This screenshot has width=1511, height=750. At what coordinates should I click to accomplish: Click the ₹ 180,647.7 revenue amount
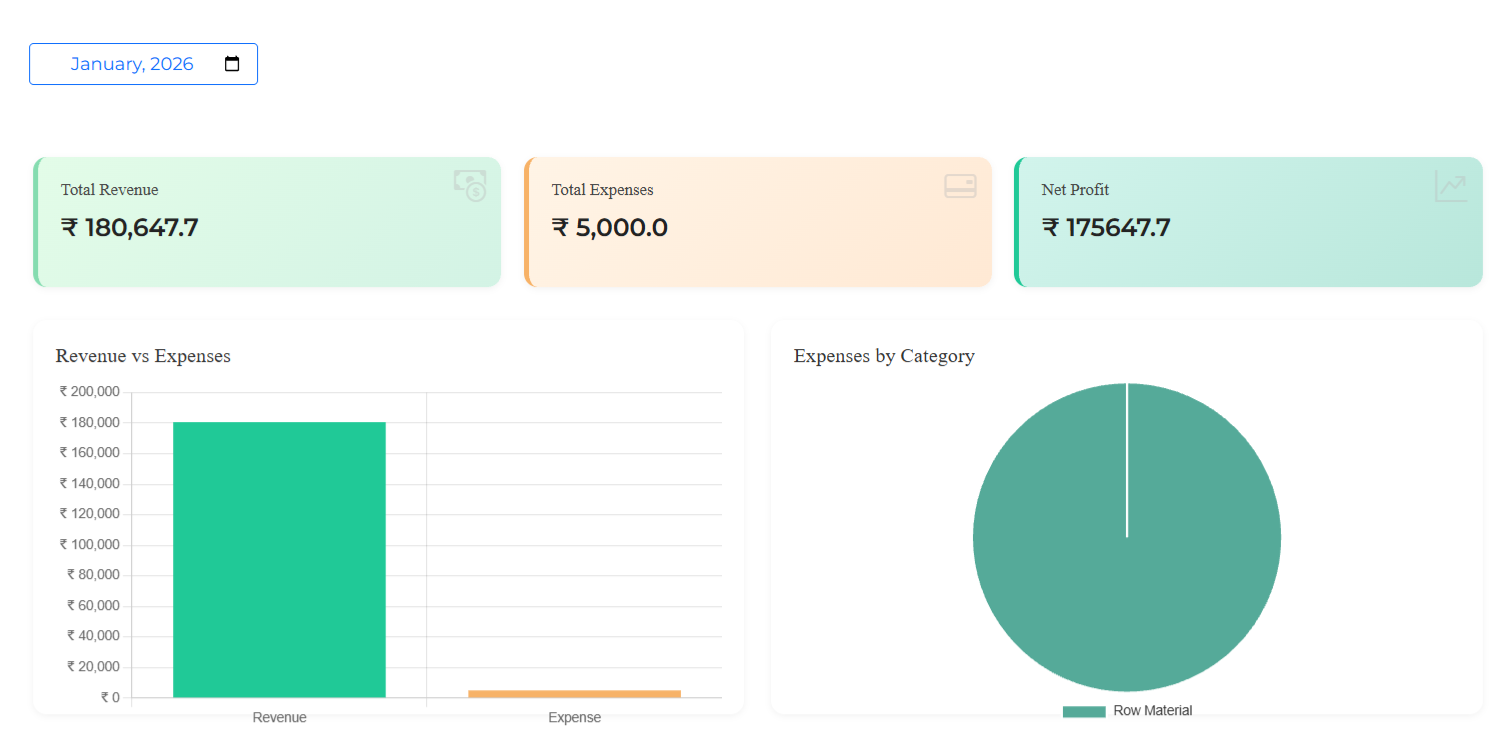(130, 228)
